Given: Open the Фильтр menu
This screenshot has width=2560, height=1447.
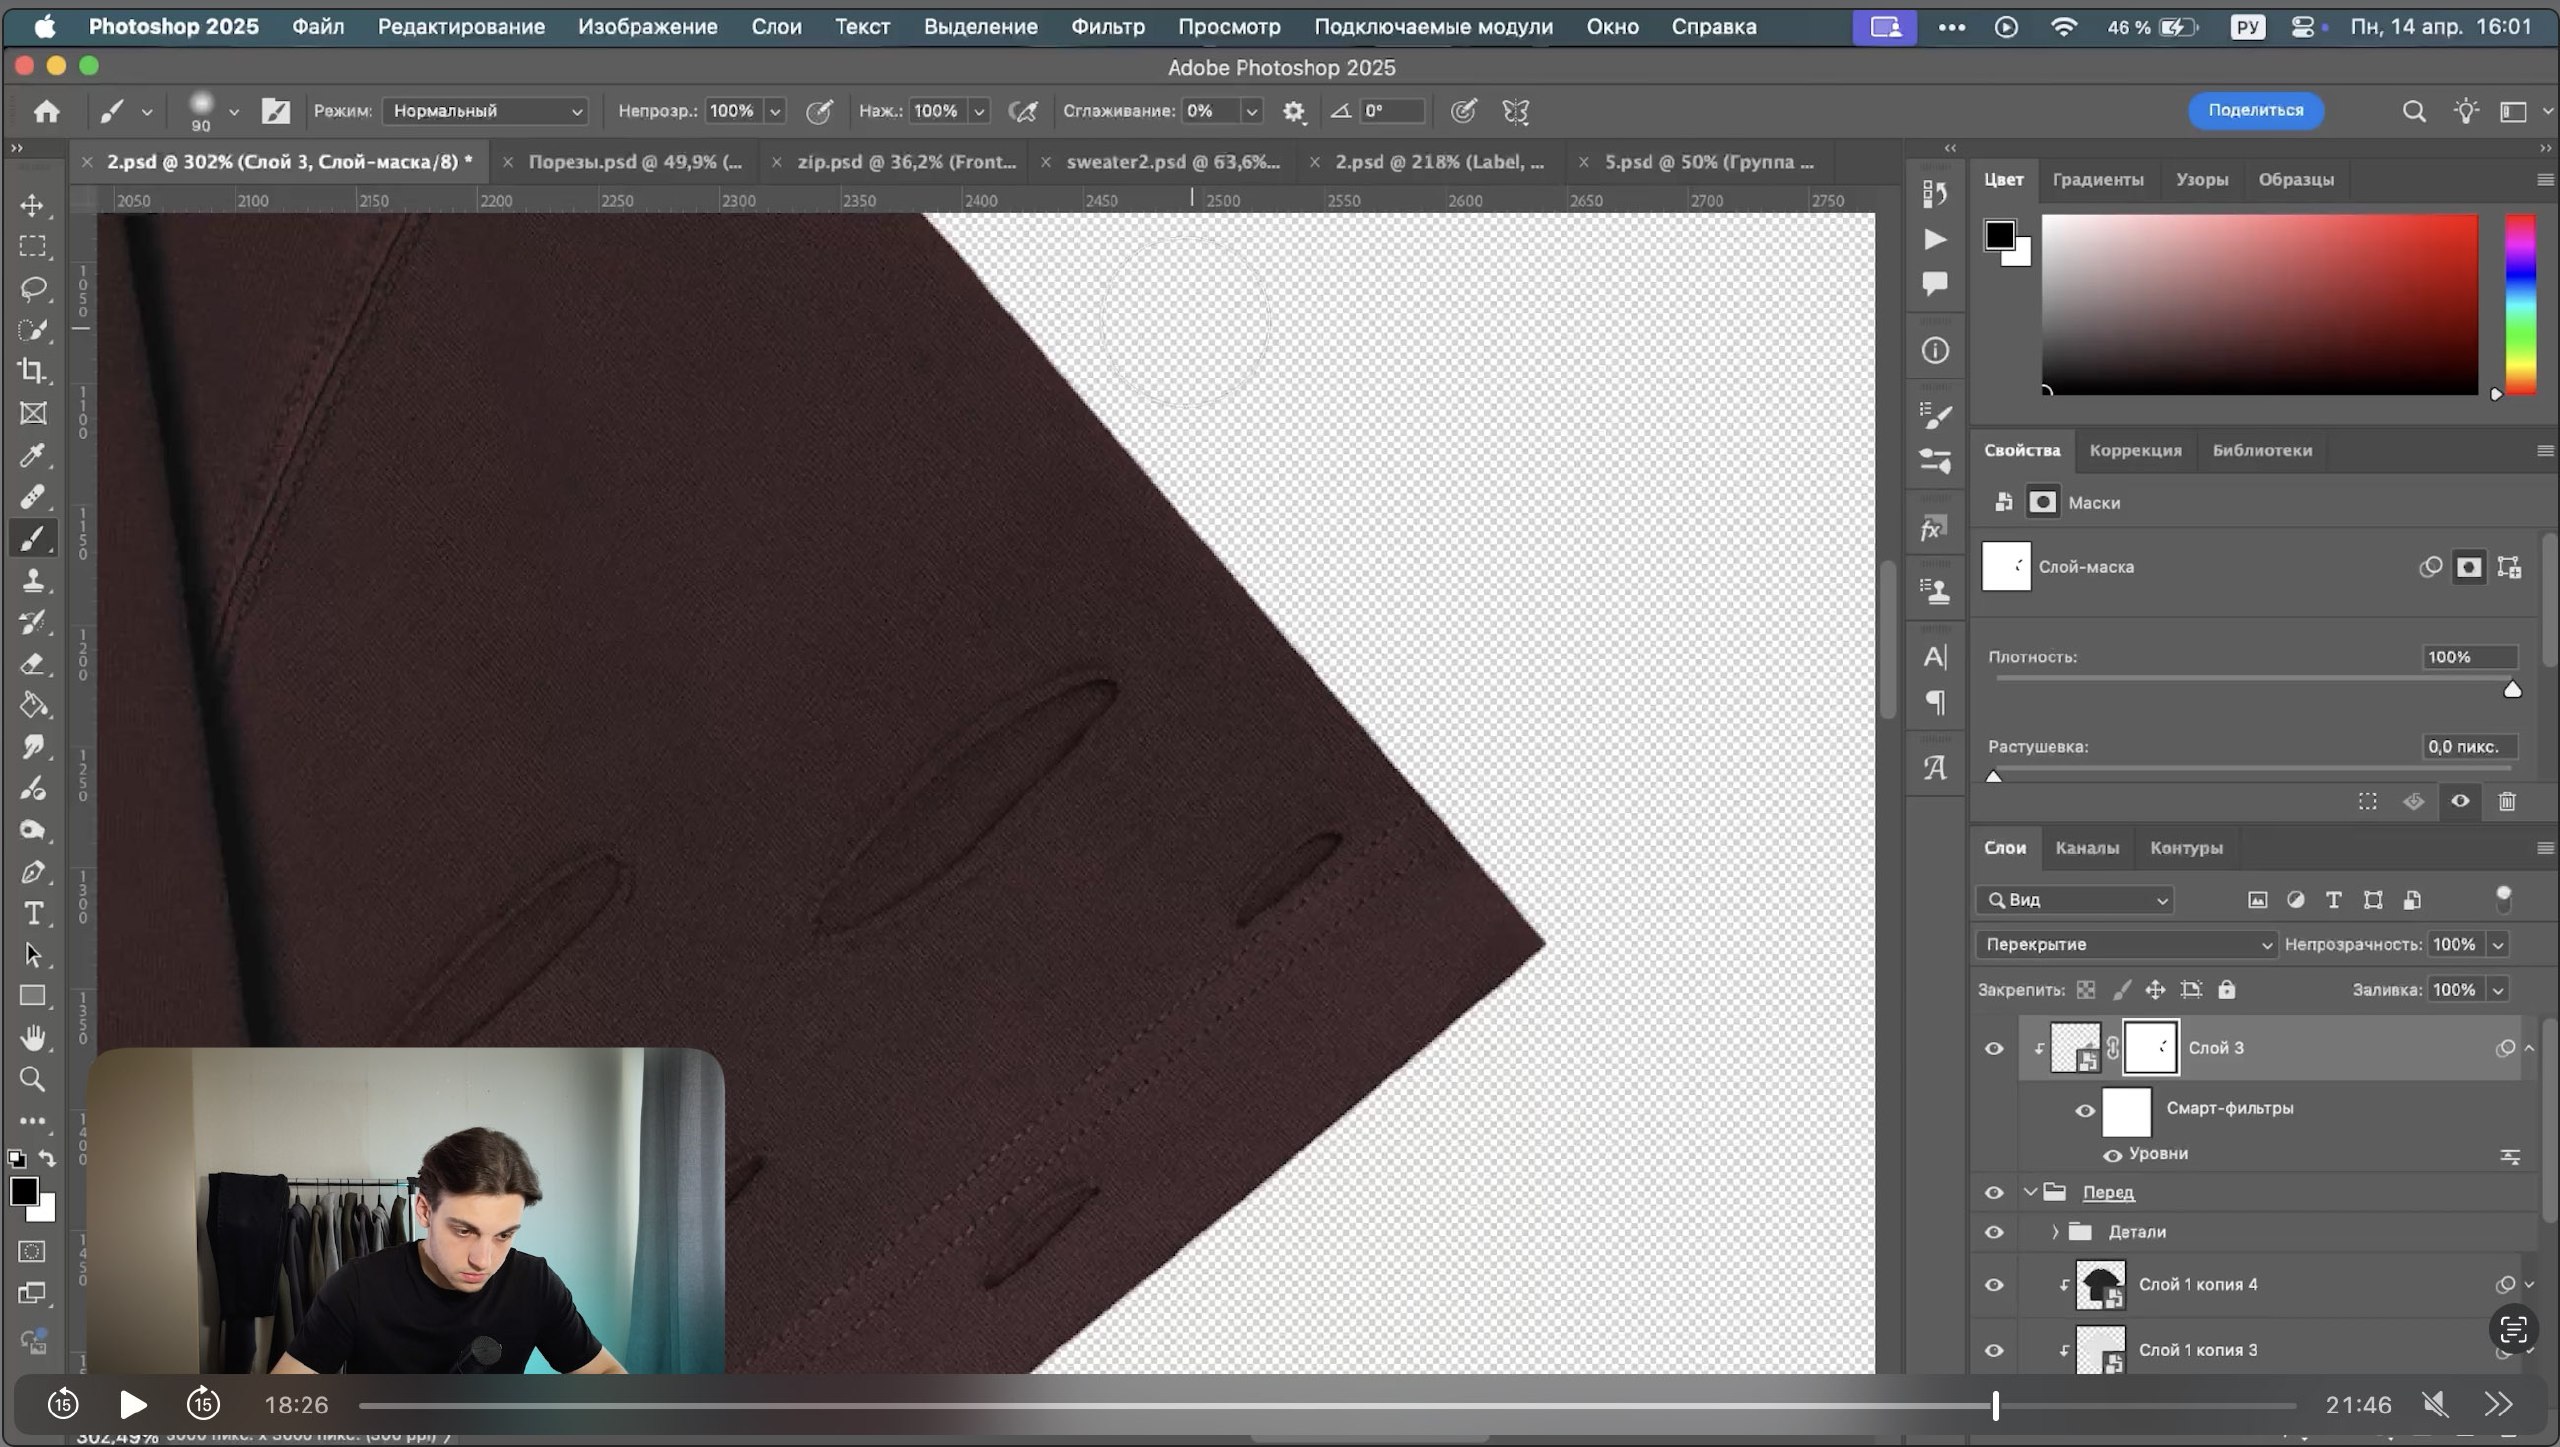Looking at the screenshot, I should 1107,27.
